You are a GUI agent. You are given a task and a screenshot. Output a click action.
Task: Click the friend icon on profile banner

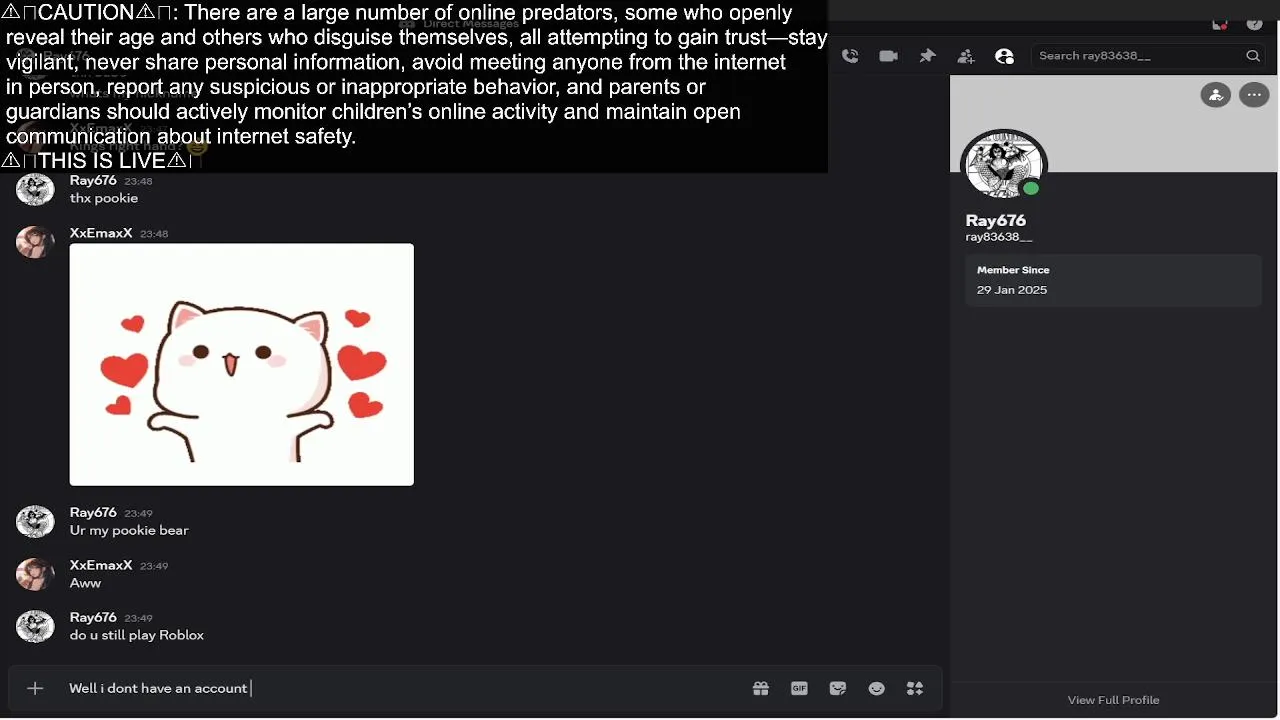tap(1216, 95)
